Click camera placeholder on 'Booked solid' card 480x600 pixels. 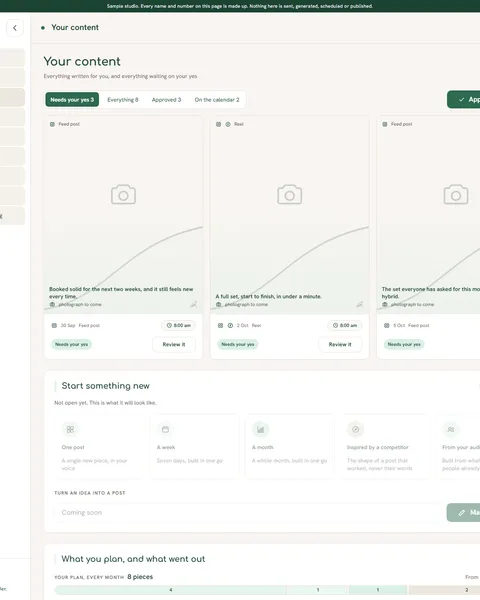click(123, 195)
